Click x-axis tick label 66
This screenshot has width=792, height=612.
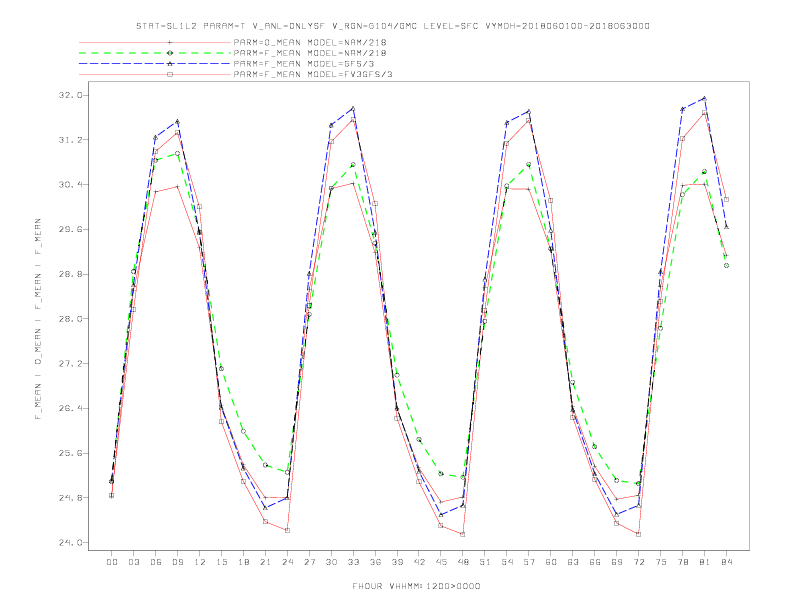[x=595, y=562]
